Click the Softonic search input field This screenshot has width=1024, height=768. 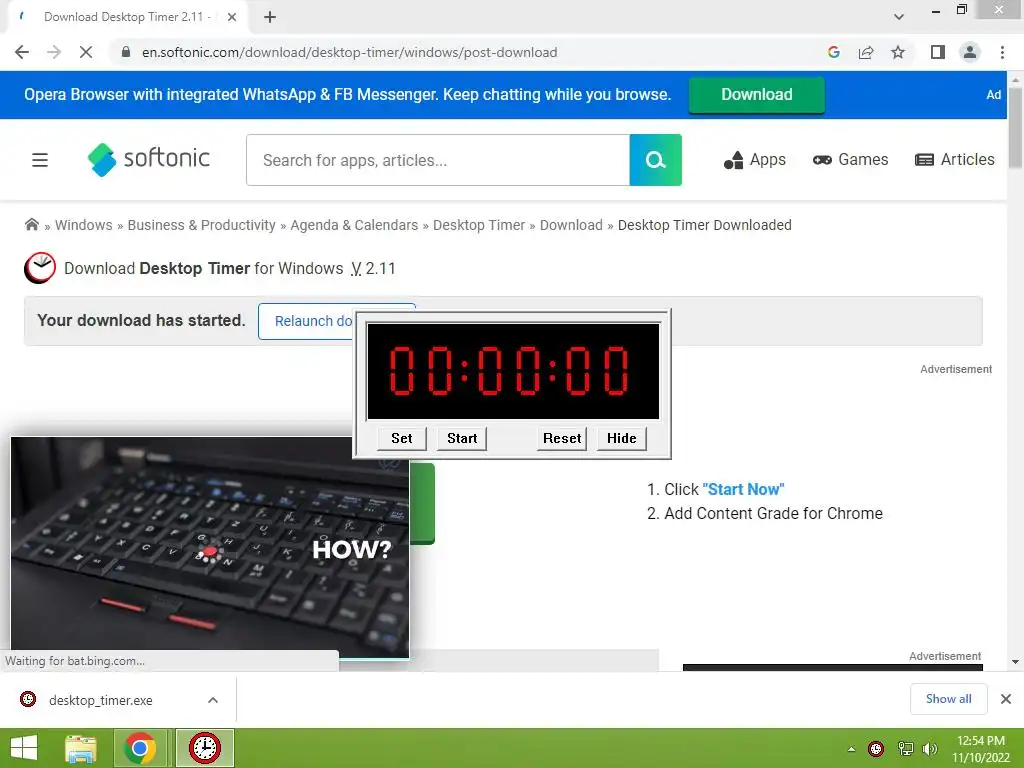pyautogui.click(x=438, y=160)
